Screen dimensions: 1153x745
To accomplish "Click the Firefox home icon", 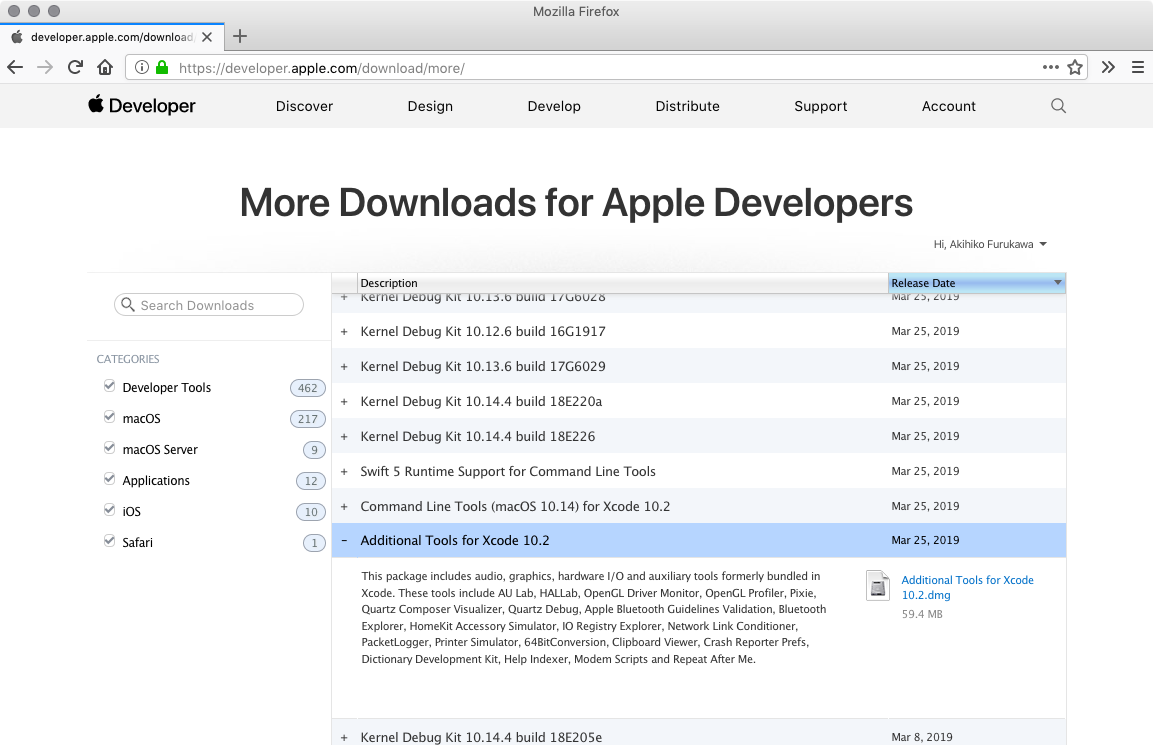I will pyautogui.click(x=105, y=67).
